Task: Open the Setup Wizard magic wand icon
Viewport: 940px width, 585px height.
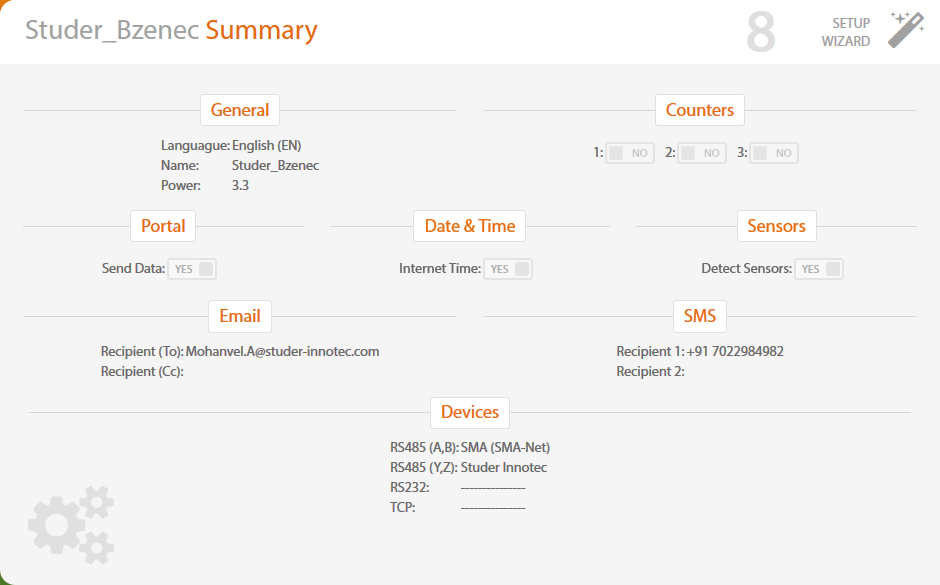Action: (906, 29)
